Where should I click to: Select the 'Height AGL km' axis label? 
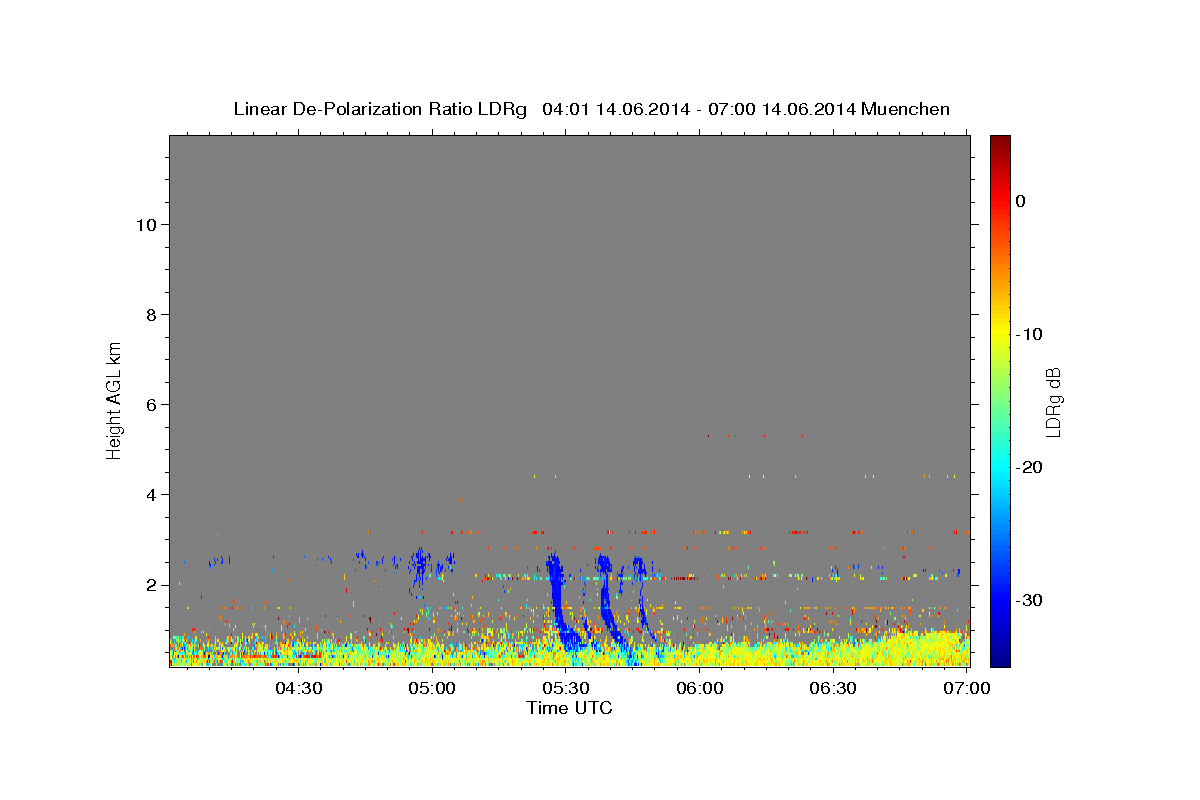[x=115, y=399]
